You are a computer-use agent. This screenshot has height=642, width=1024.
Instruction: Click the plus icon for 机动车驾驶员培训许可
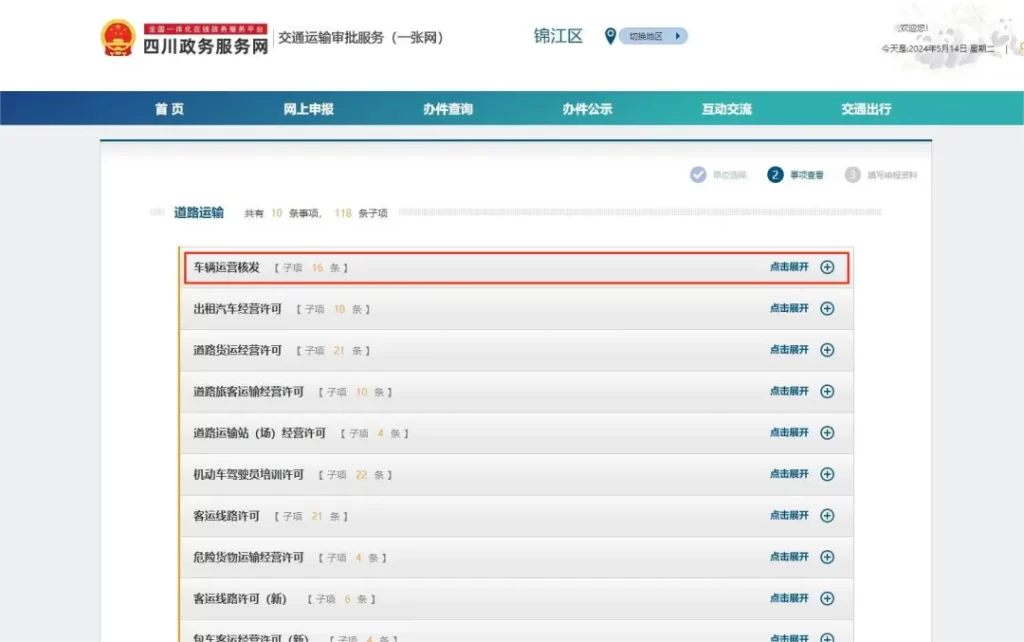827,474
